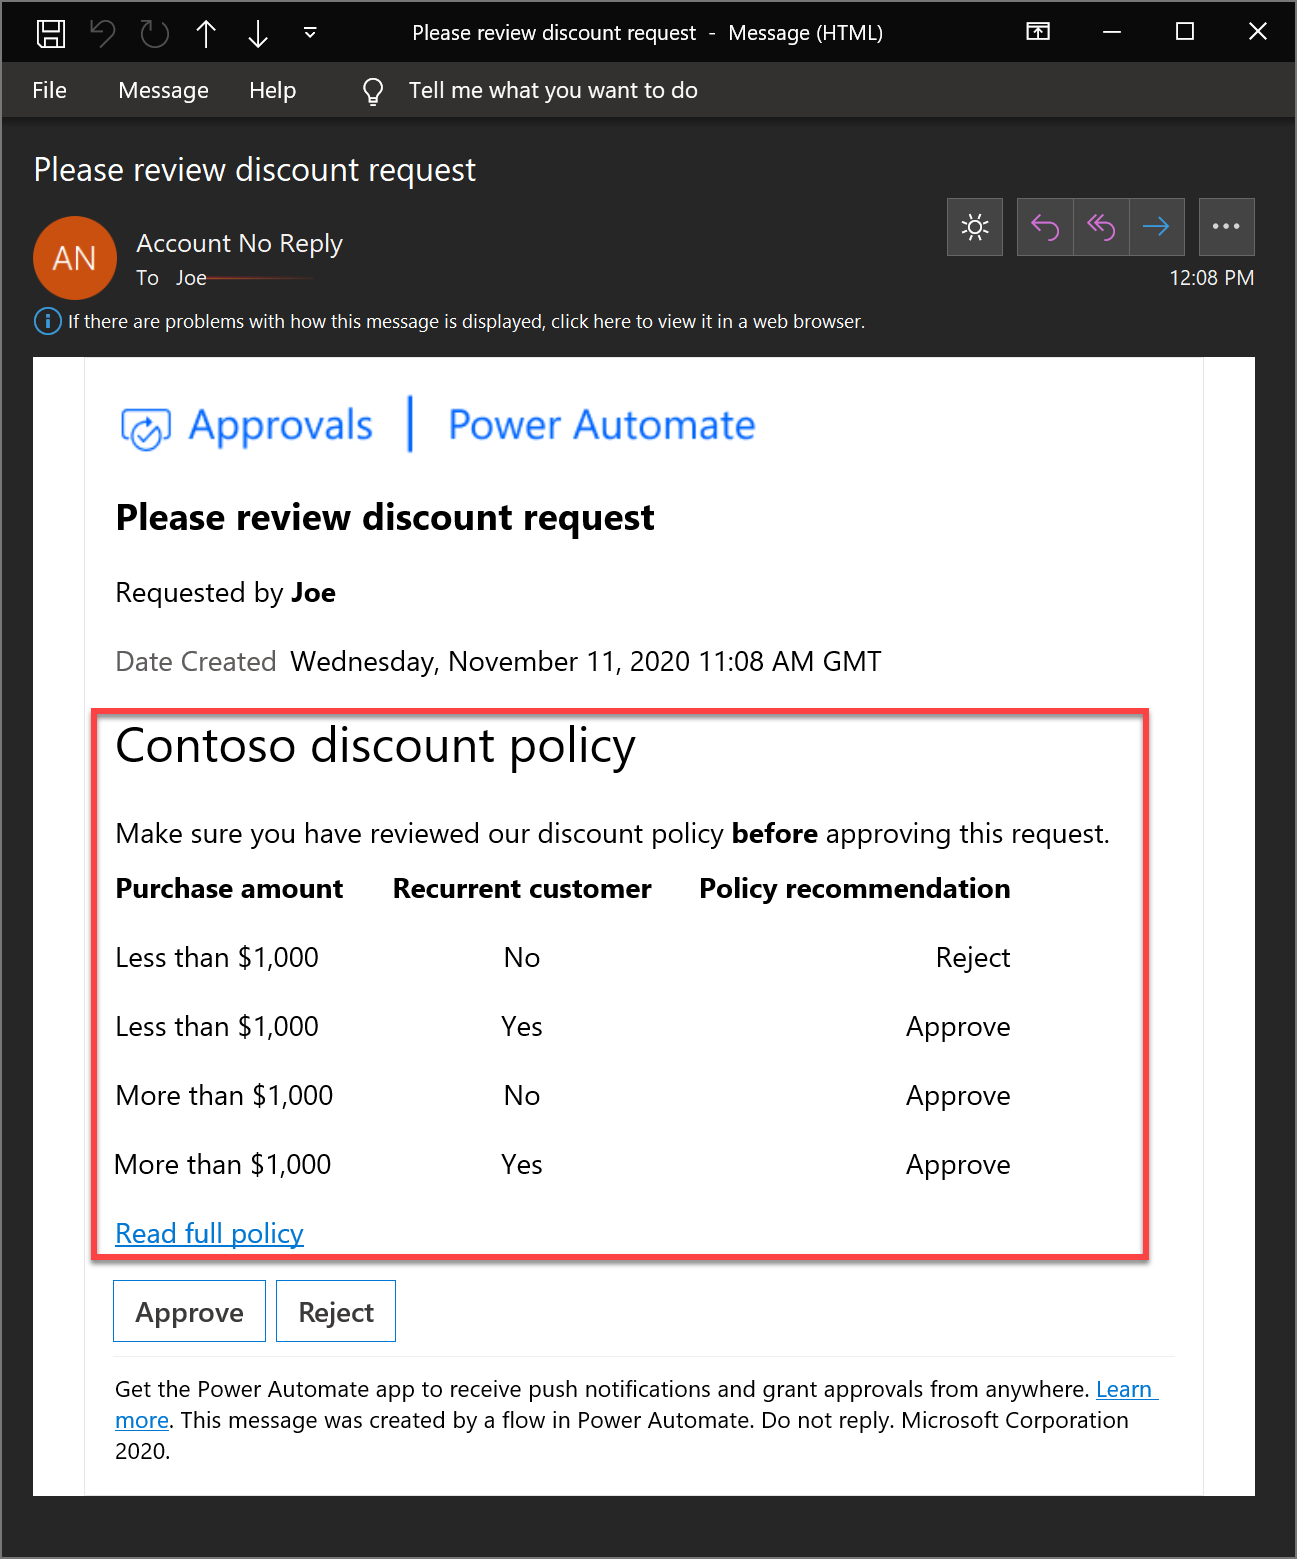Image resolution: width=1297 pixels, height=1559 pixels.
Task: Click Tell me what you want to do
Action: pos(553,90)
